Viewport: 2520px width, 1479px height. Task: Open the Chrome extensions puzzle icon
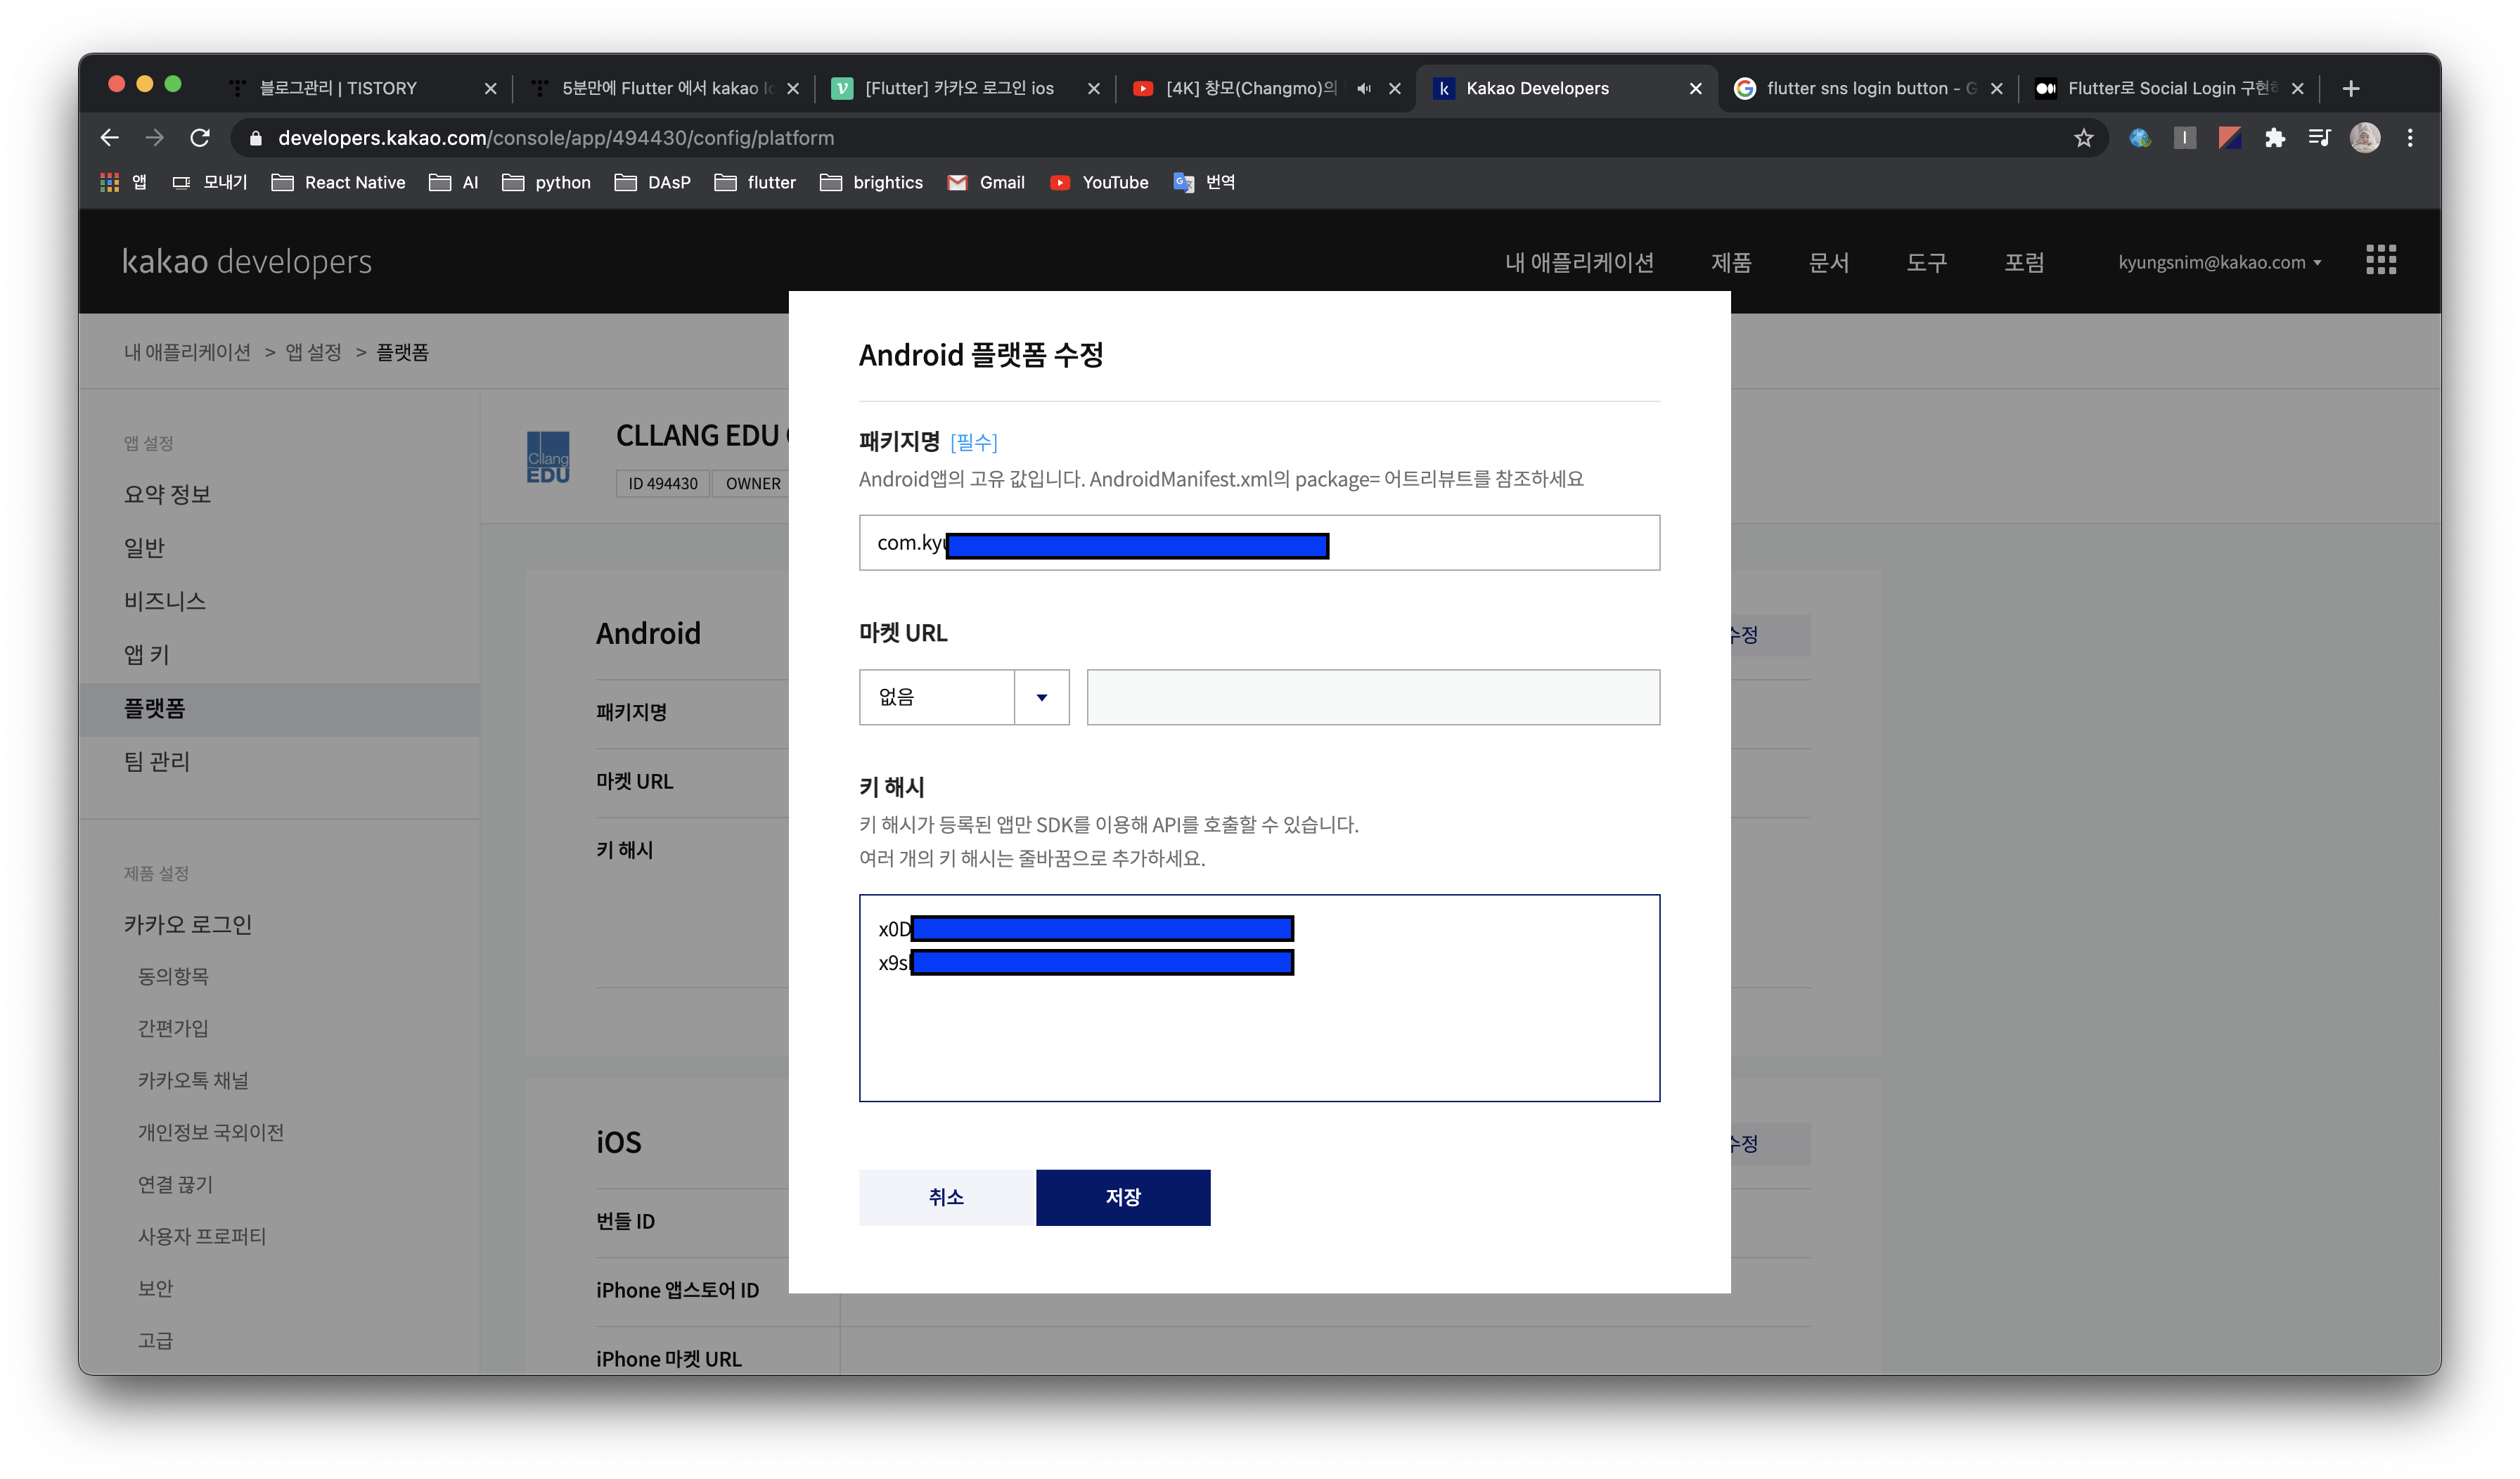point(2275,138)
